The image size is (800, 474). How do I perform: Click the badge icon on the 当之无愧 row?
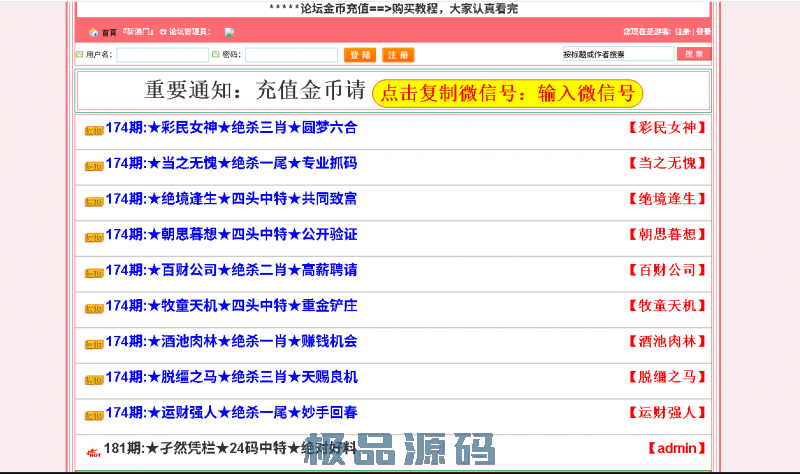pos(94,167)
